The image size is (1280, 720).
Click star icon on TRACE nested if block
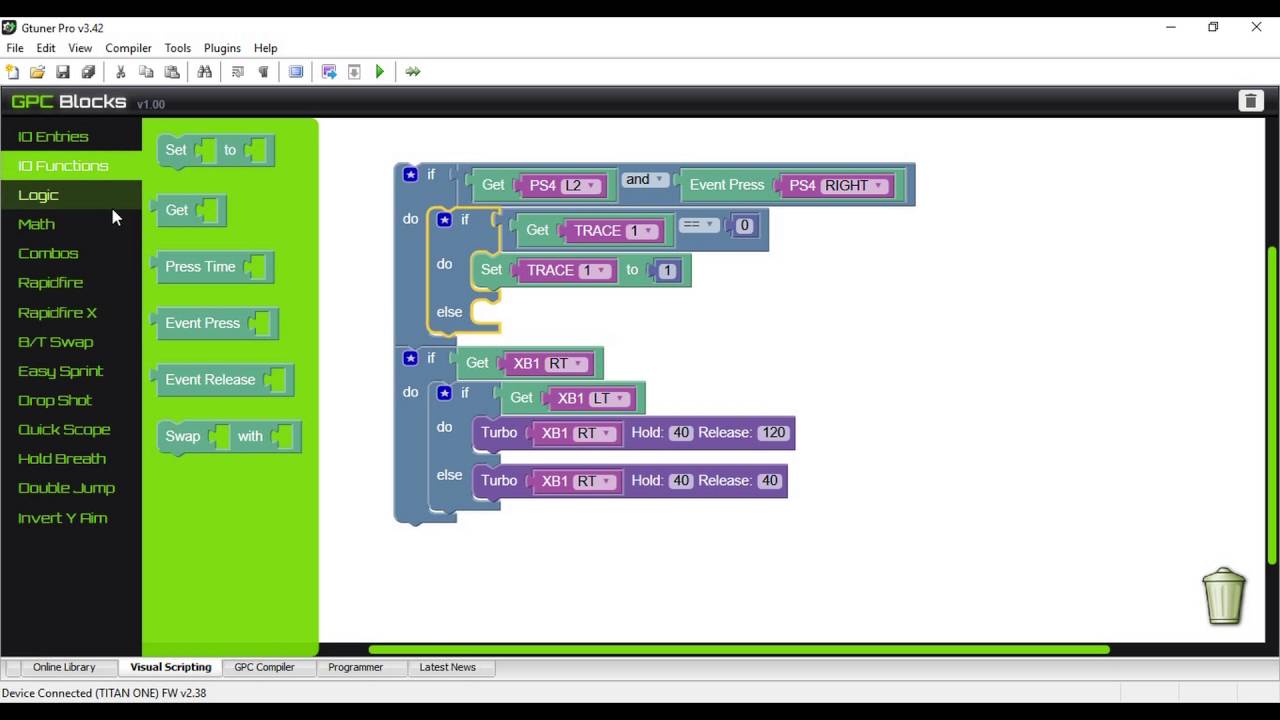click(x=444, y=219)
